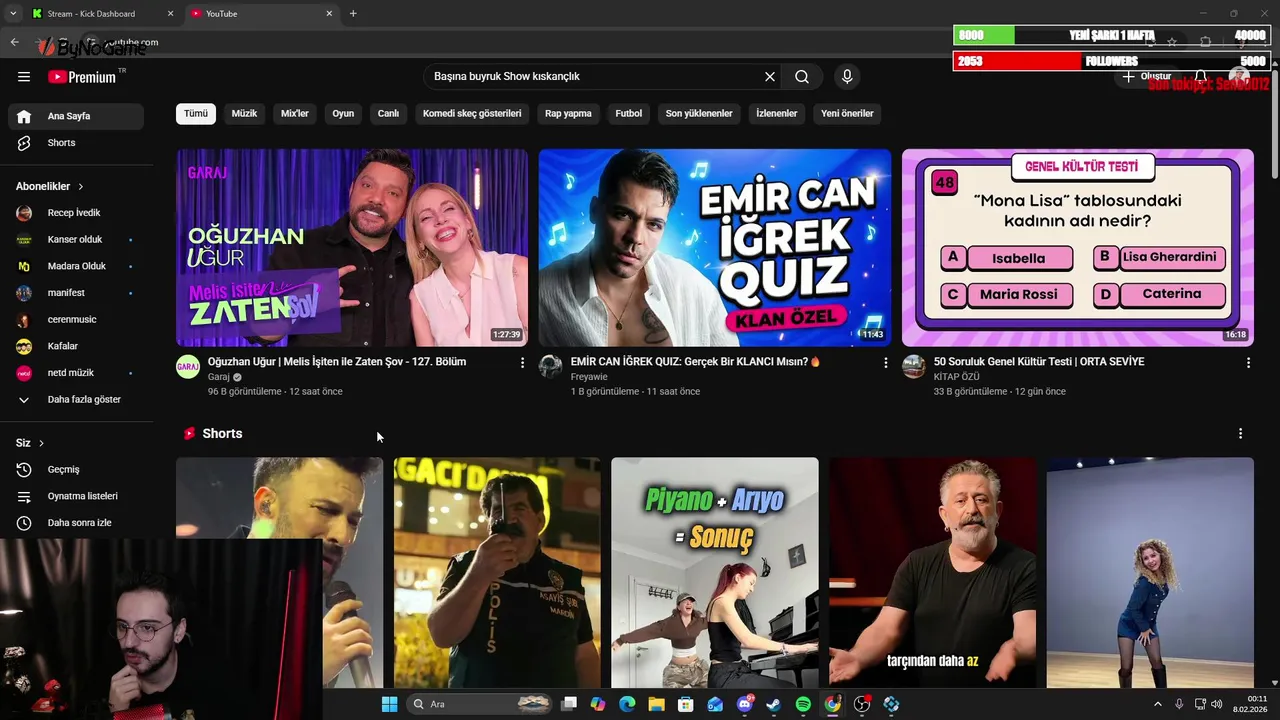Play the EMİR CAN İĞREK QUIZ thumbnail
The image size is (1280, 720).
pyautogui.click(x=715, y=248)
